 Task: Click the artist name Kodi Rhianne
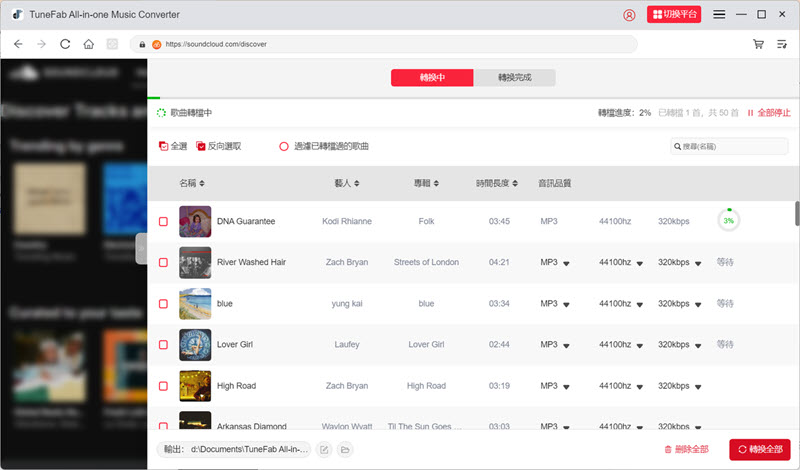click(x=347, y=221)
